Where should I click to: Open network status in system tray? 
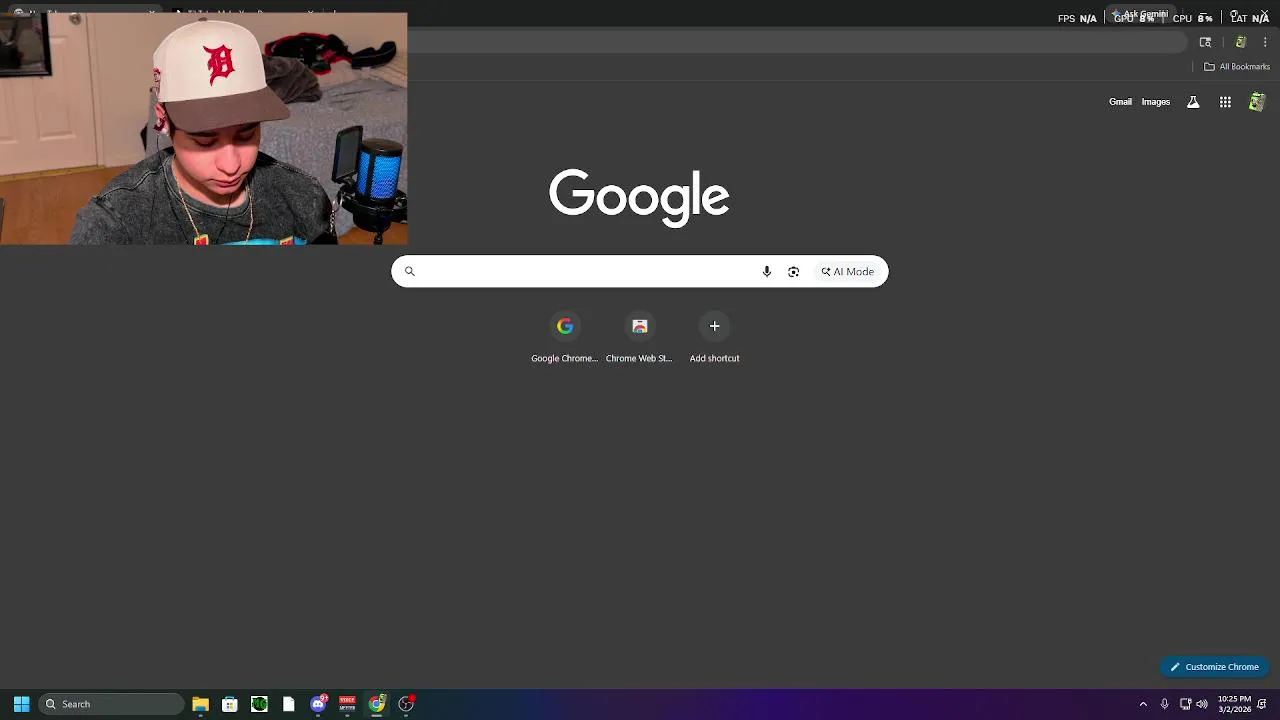1185,704
